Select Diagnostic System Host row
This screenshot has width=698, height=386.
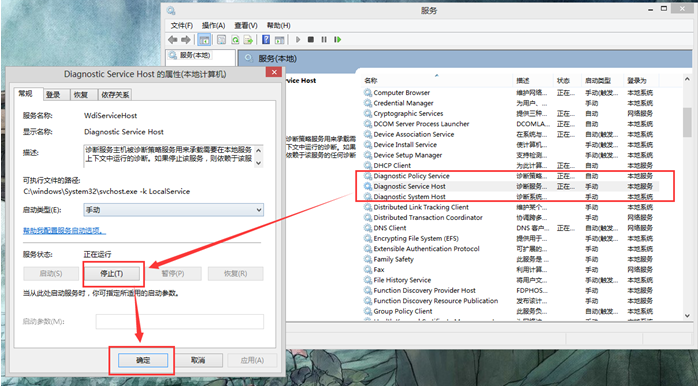coord(511,196)
